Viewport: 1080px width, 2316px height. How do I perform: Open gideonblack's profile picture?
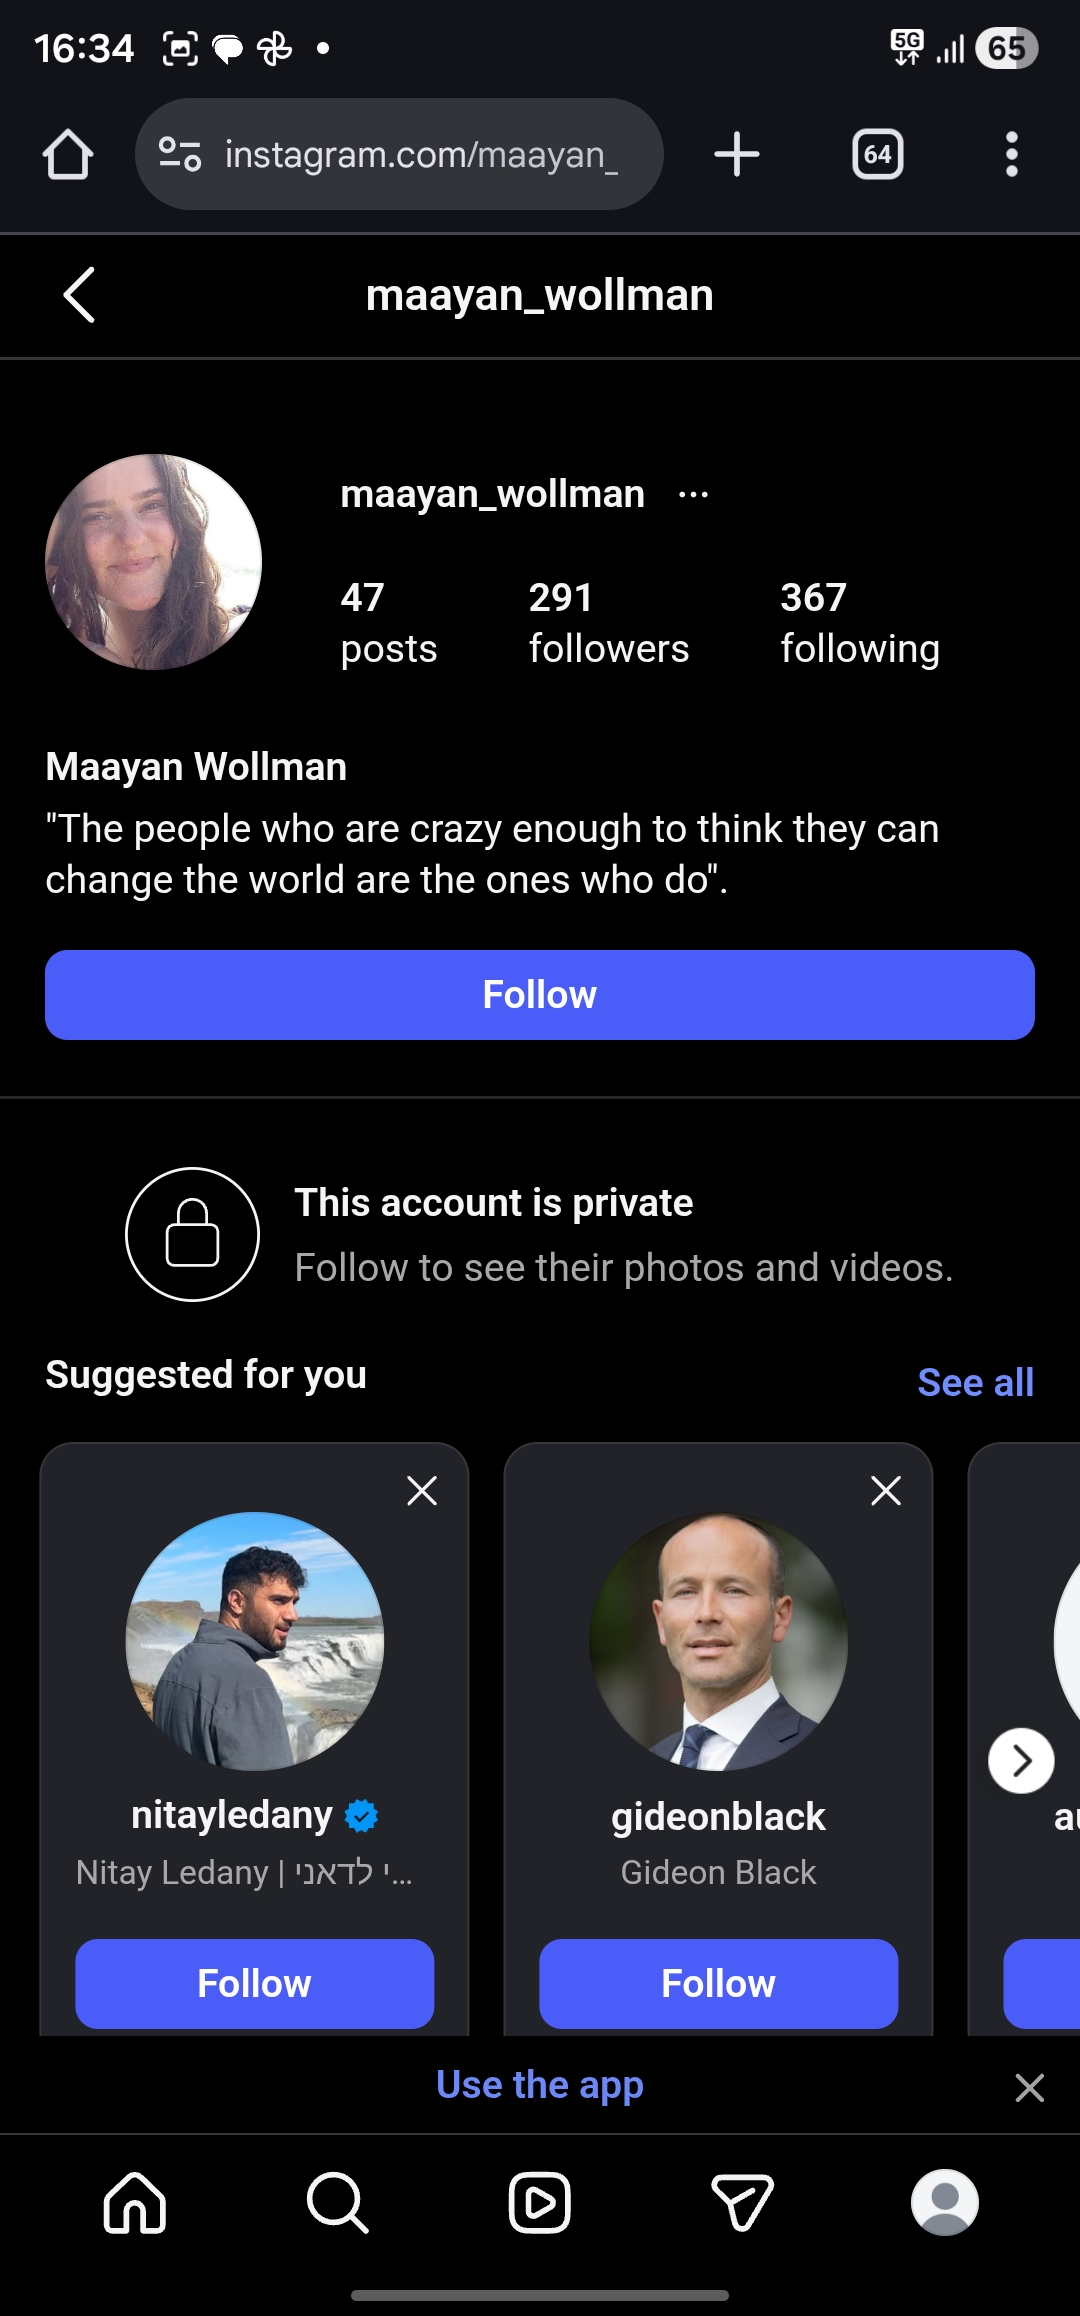pyautogui.click(x=718, y=1642)
